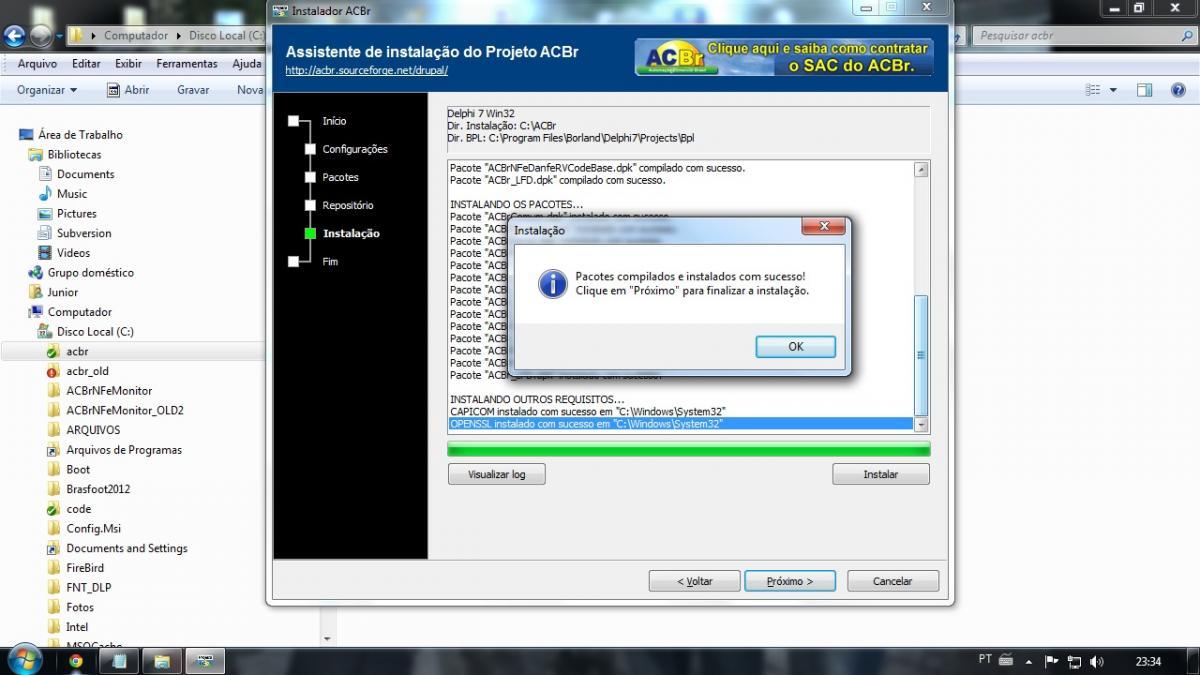Open the Exibir menu
Viewport: 1200px width, 675px height.
pos(128,64)
